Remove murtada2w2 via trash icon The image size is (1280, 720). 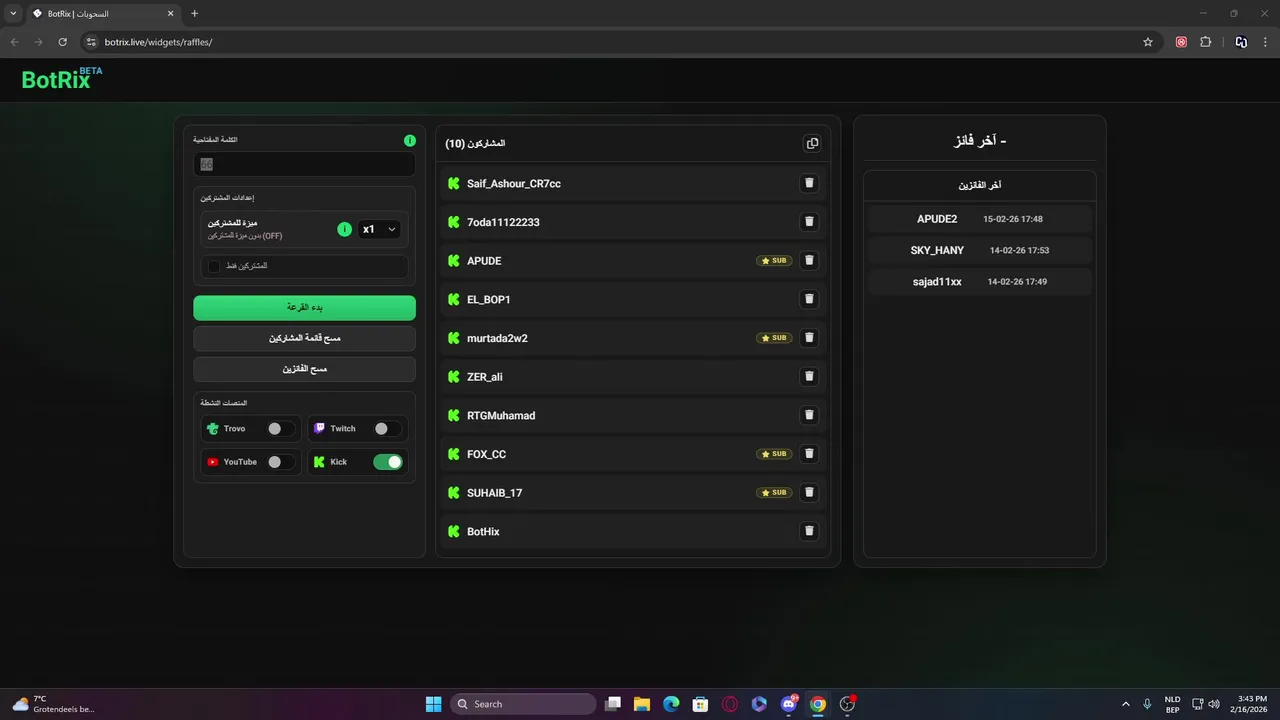809,338
